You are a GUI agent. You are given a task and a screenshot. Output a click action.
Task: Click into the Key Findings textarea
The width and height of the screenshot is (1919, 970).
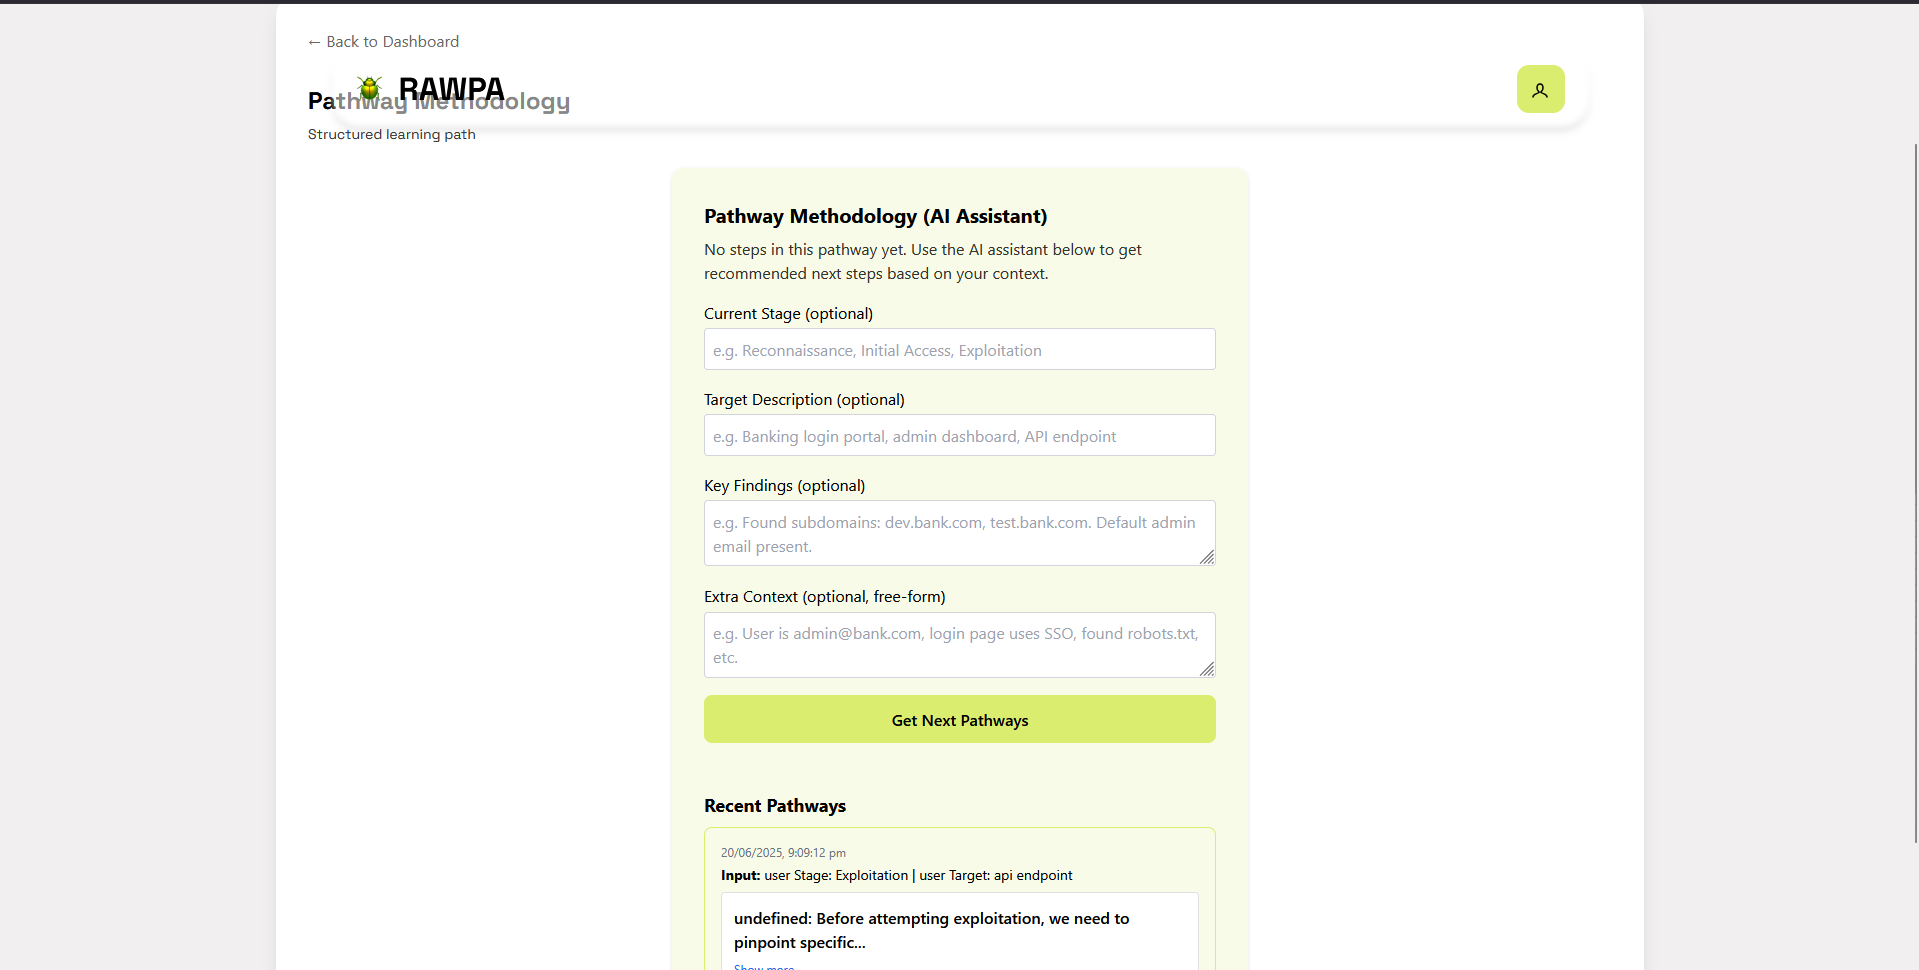(x=959, y=534)
